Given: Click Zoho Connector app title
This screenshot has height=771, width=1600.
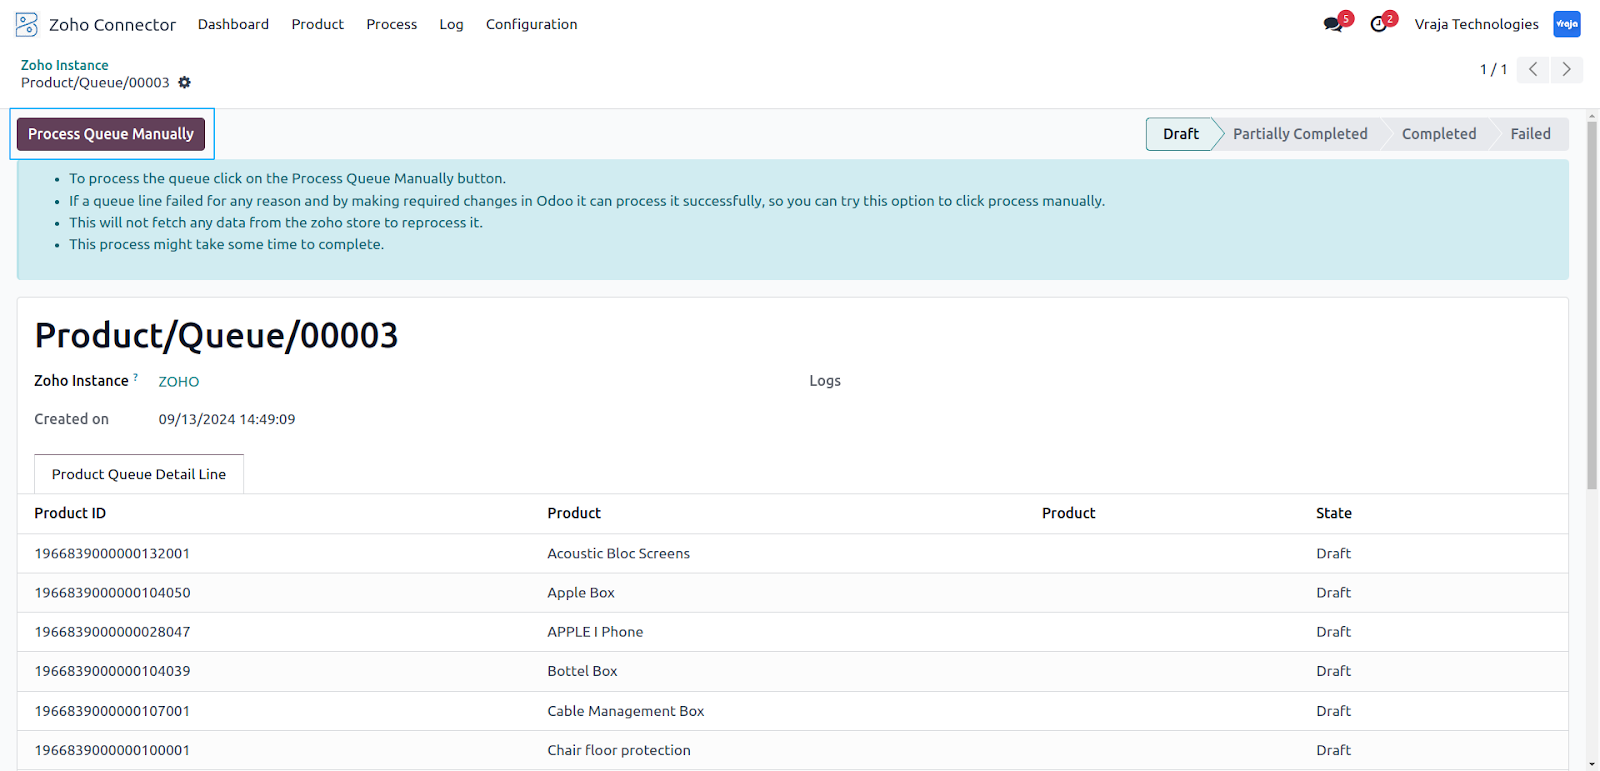Looking at the screenshot, I should click(x=112, y=24).
